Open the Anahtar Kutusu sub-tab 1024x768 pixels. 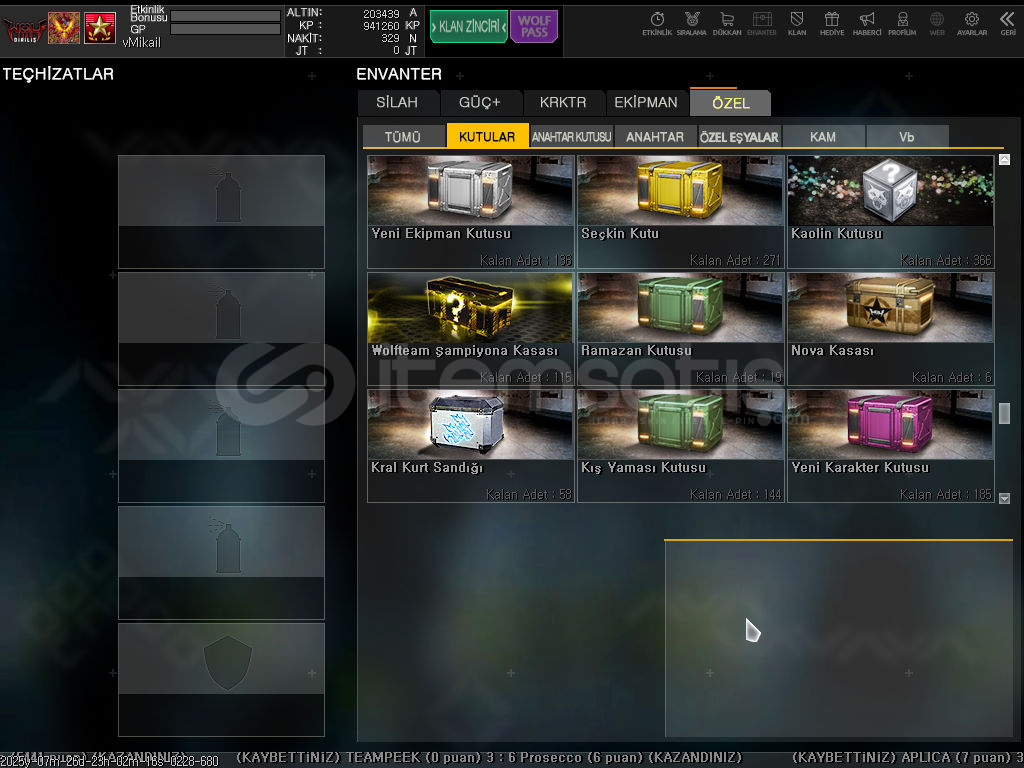[571, 136]
